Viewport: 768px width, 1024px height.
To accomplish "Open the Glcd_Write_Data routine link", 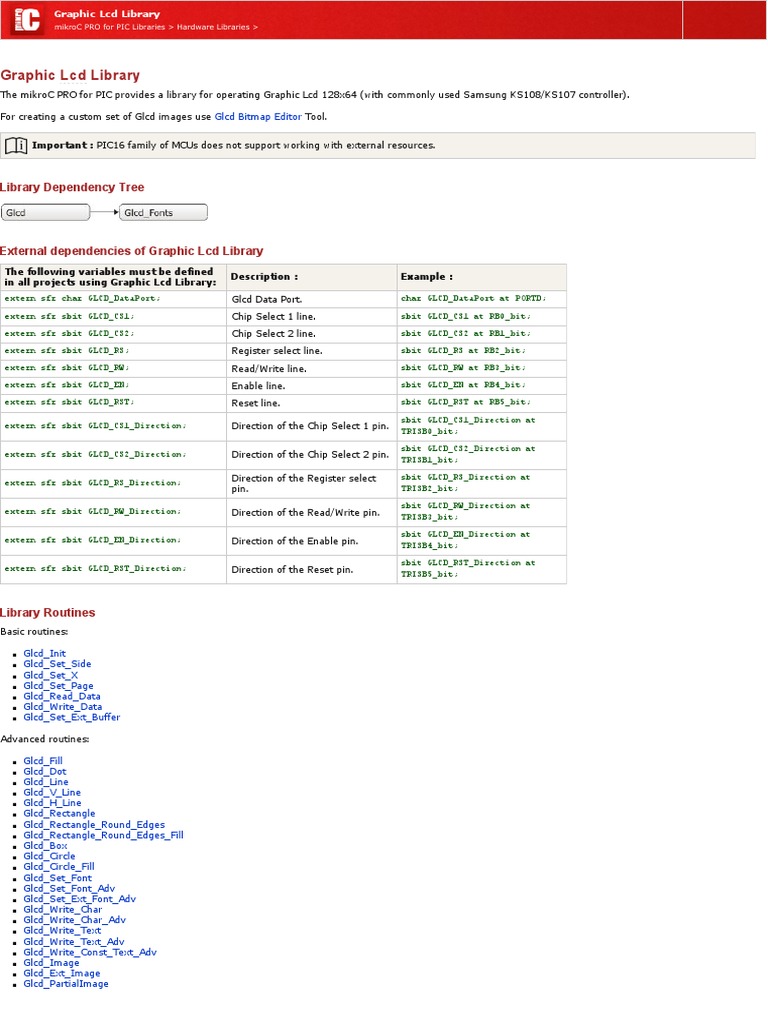I will tap(63, 707).
